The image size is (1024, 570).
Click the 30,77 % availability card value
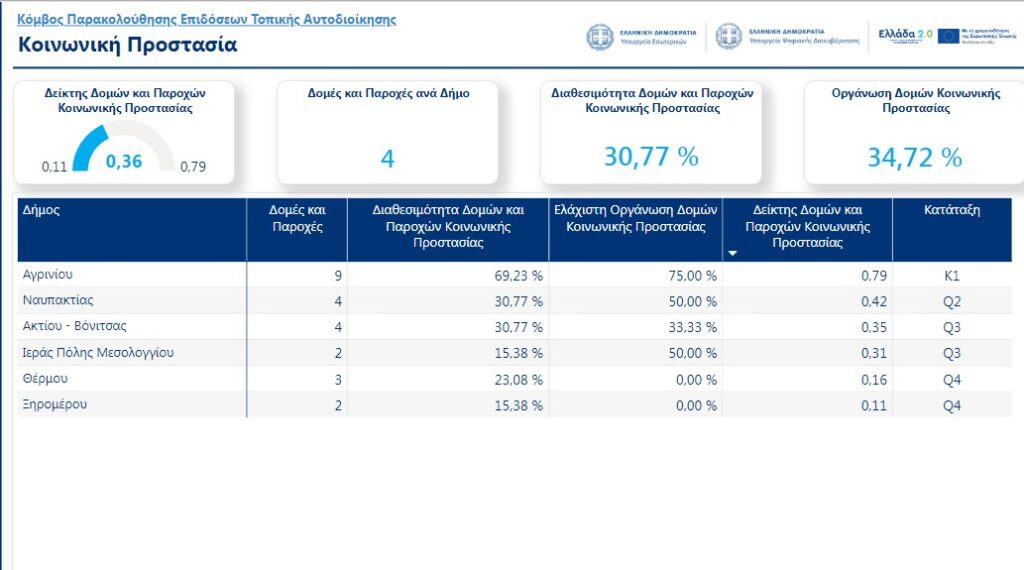pos(651,157)
